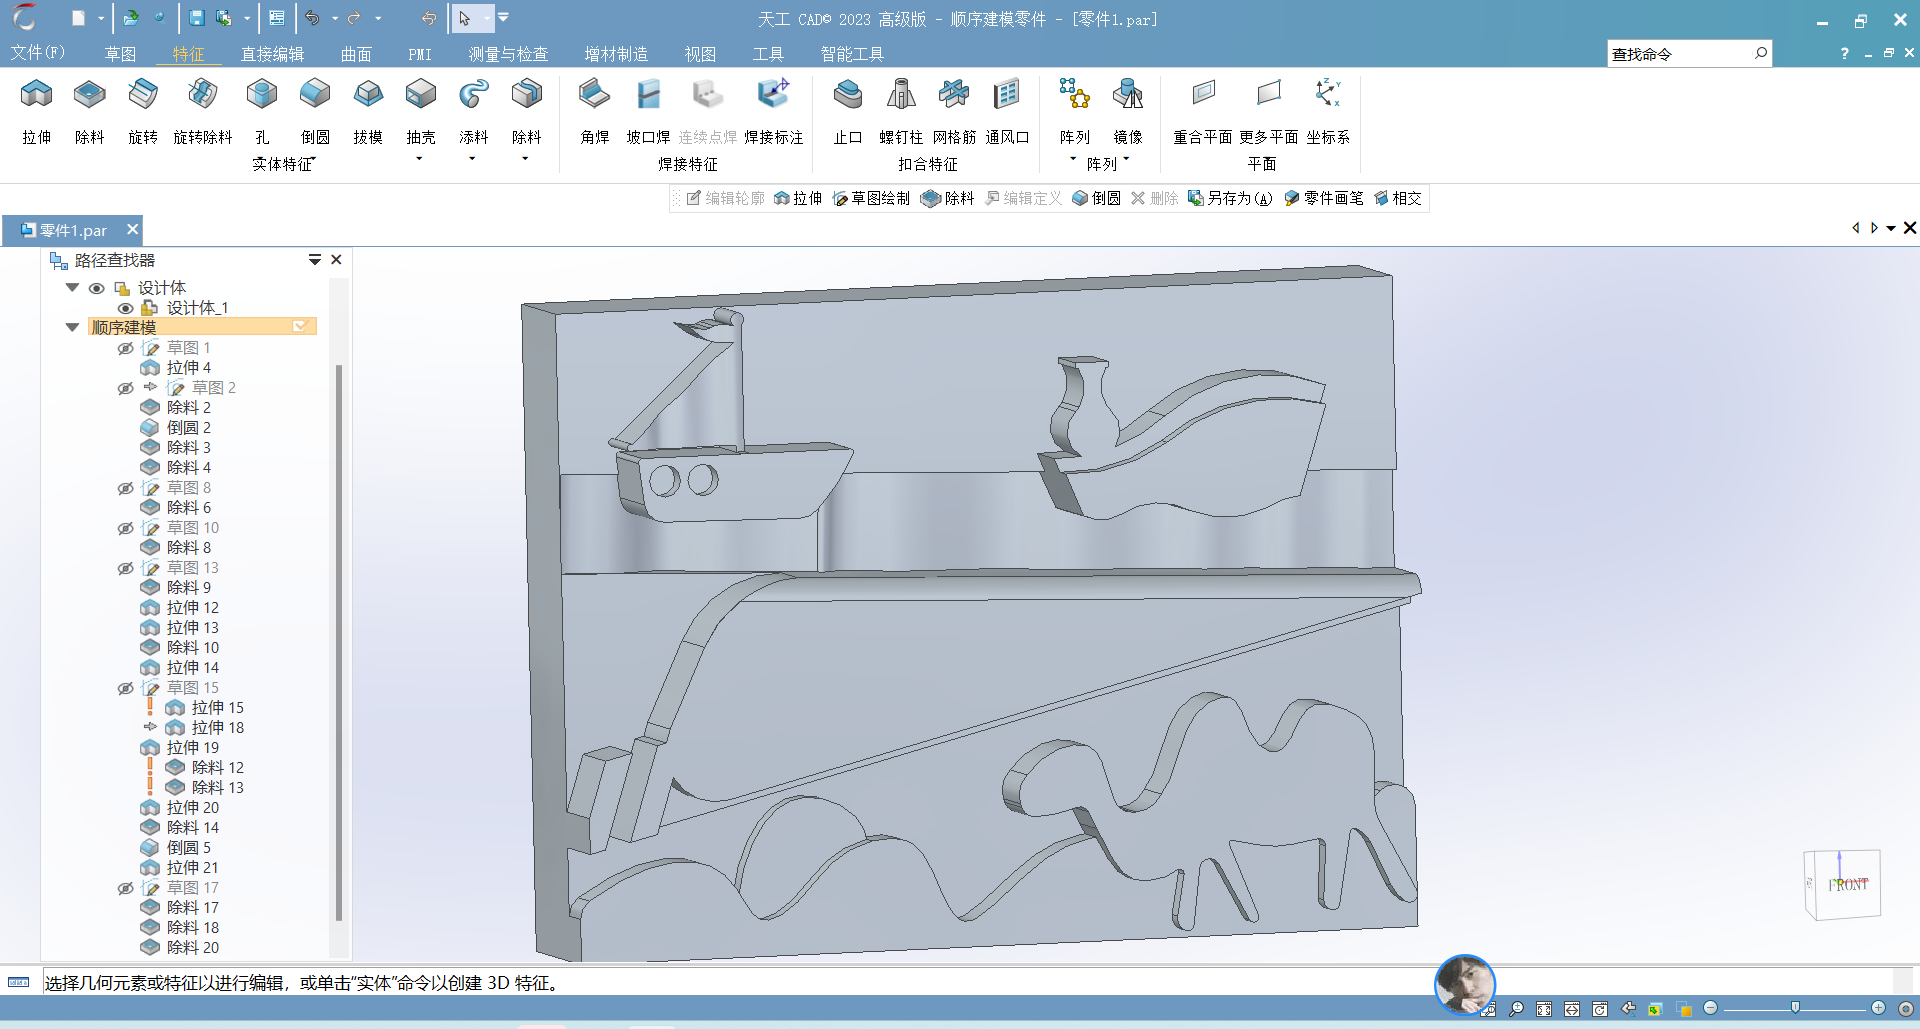Viewport: 1920px width, 1029px height.
Task: Click 零件画笔 in the context toolbar
Action: (1324, 198)
